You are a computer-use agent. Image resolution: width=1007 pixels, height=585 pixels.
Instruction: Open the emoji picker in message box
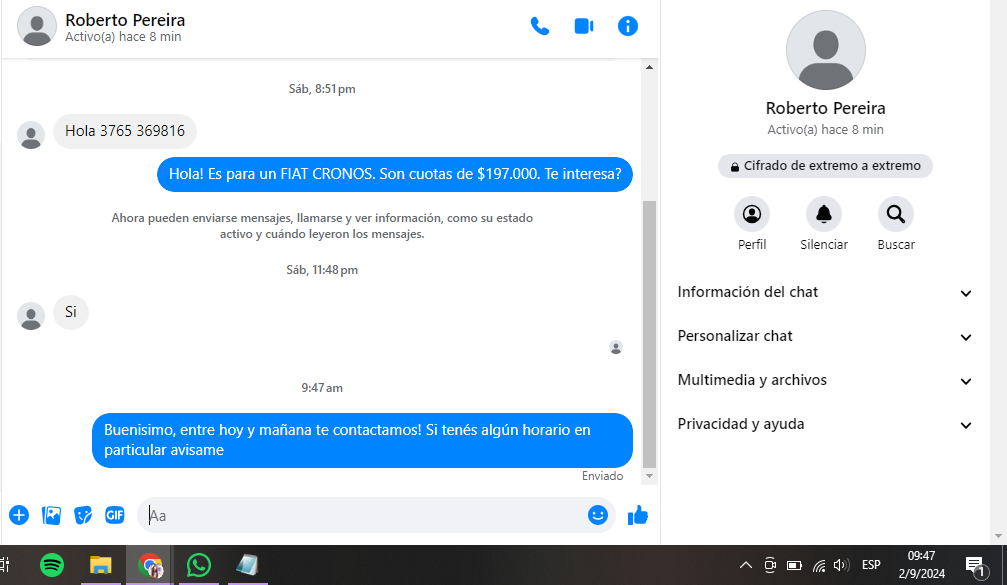598,515
